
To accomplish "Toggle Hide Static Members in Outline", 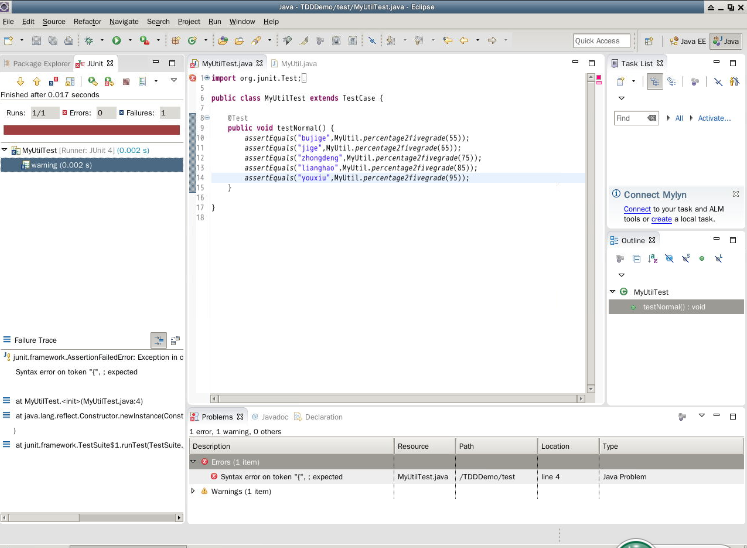I will tap(686, 258).
